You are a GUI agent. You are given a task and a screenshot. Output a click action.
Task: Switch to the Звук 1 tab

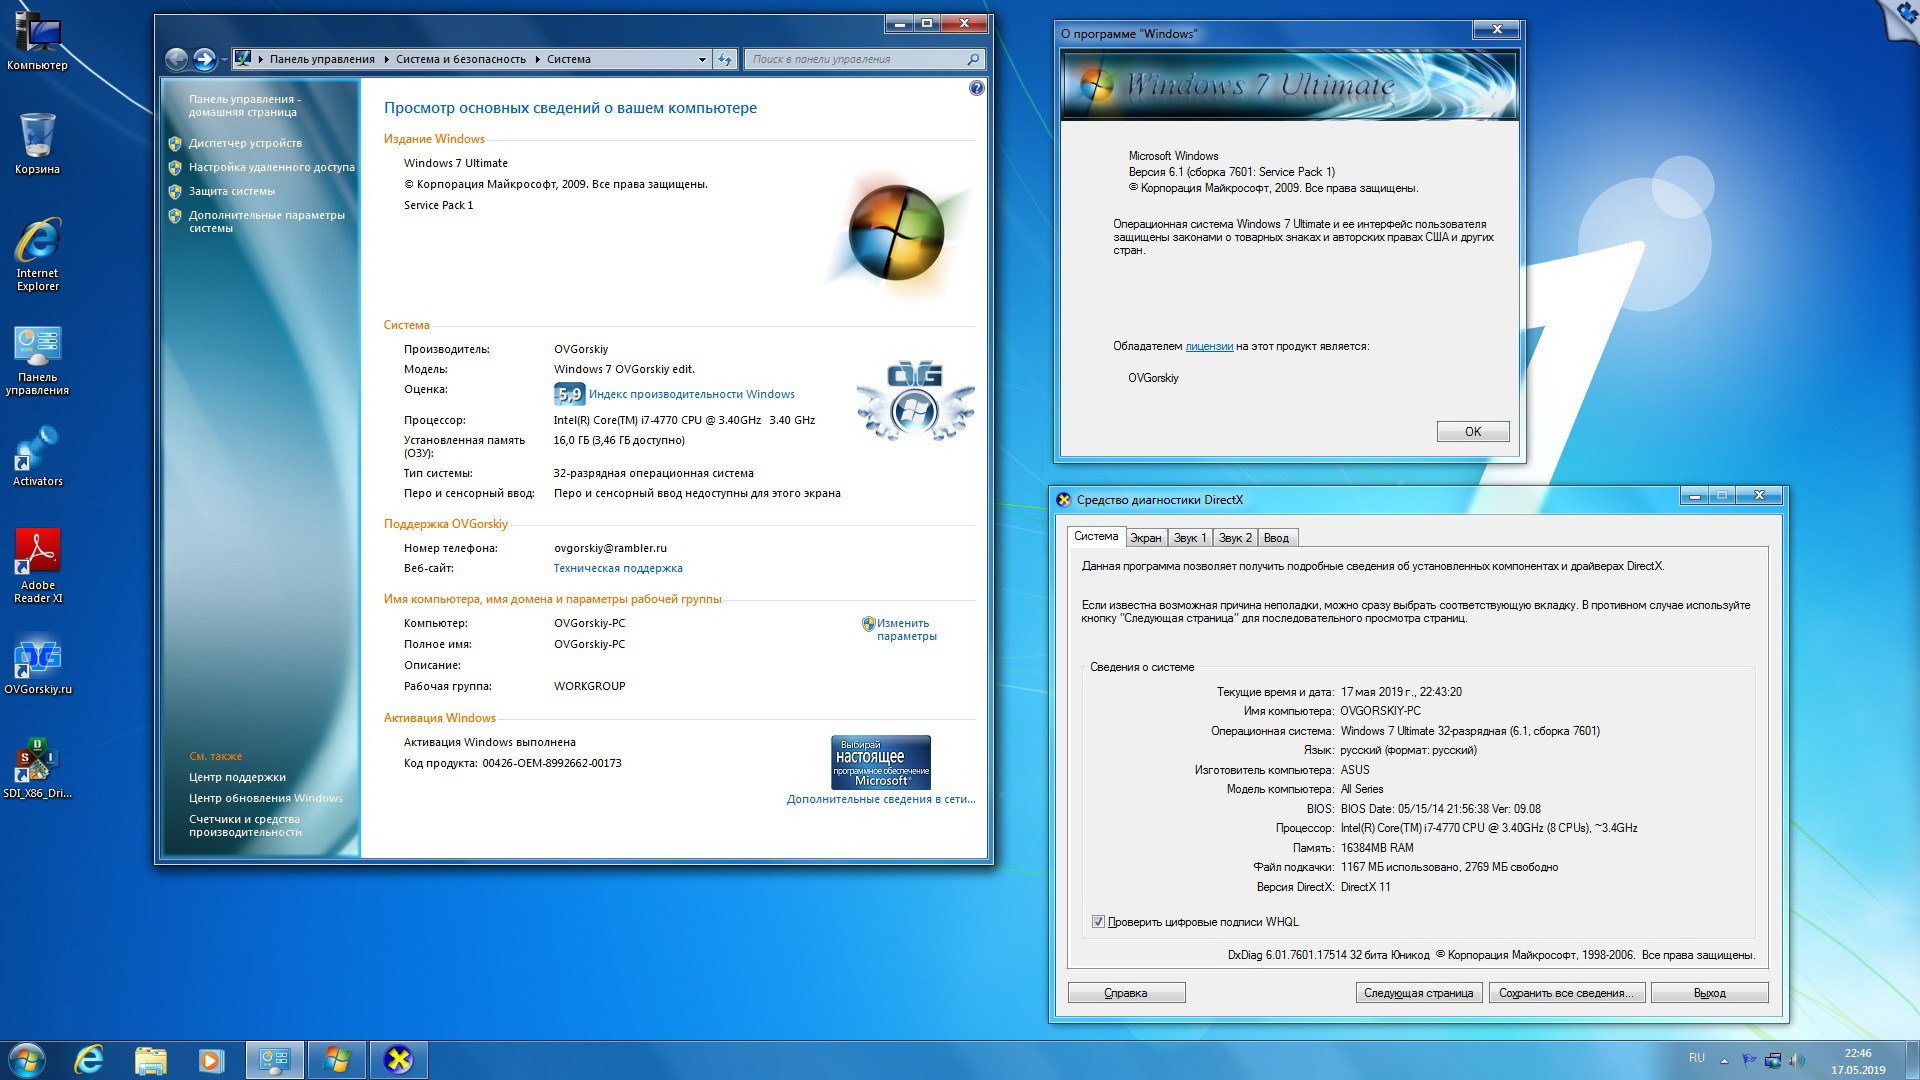click(1190, 538)
